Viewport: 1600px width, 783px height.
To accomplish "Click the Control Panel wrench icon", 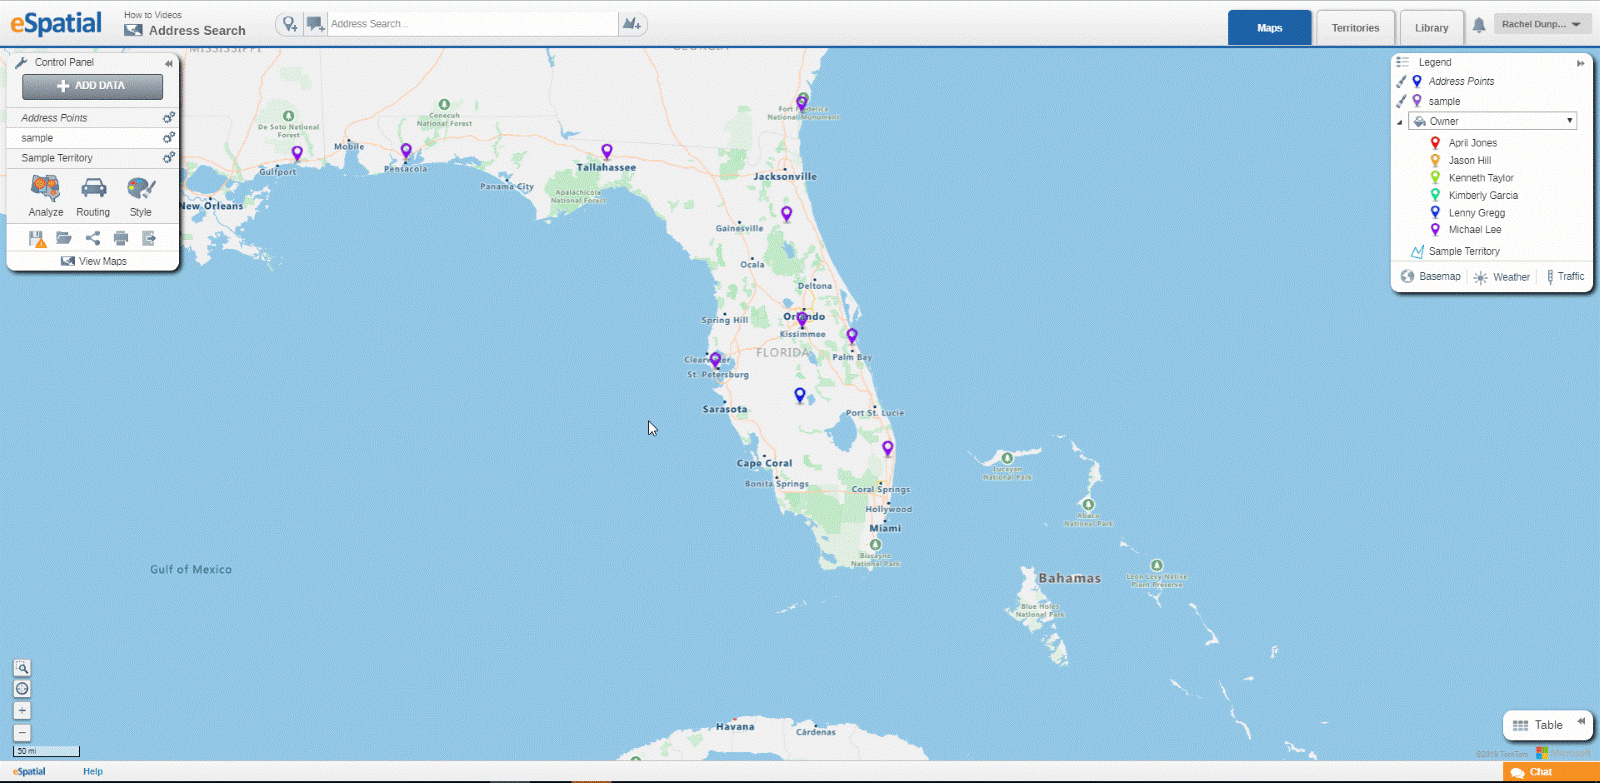I will (x=21, y=62).
